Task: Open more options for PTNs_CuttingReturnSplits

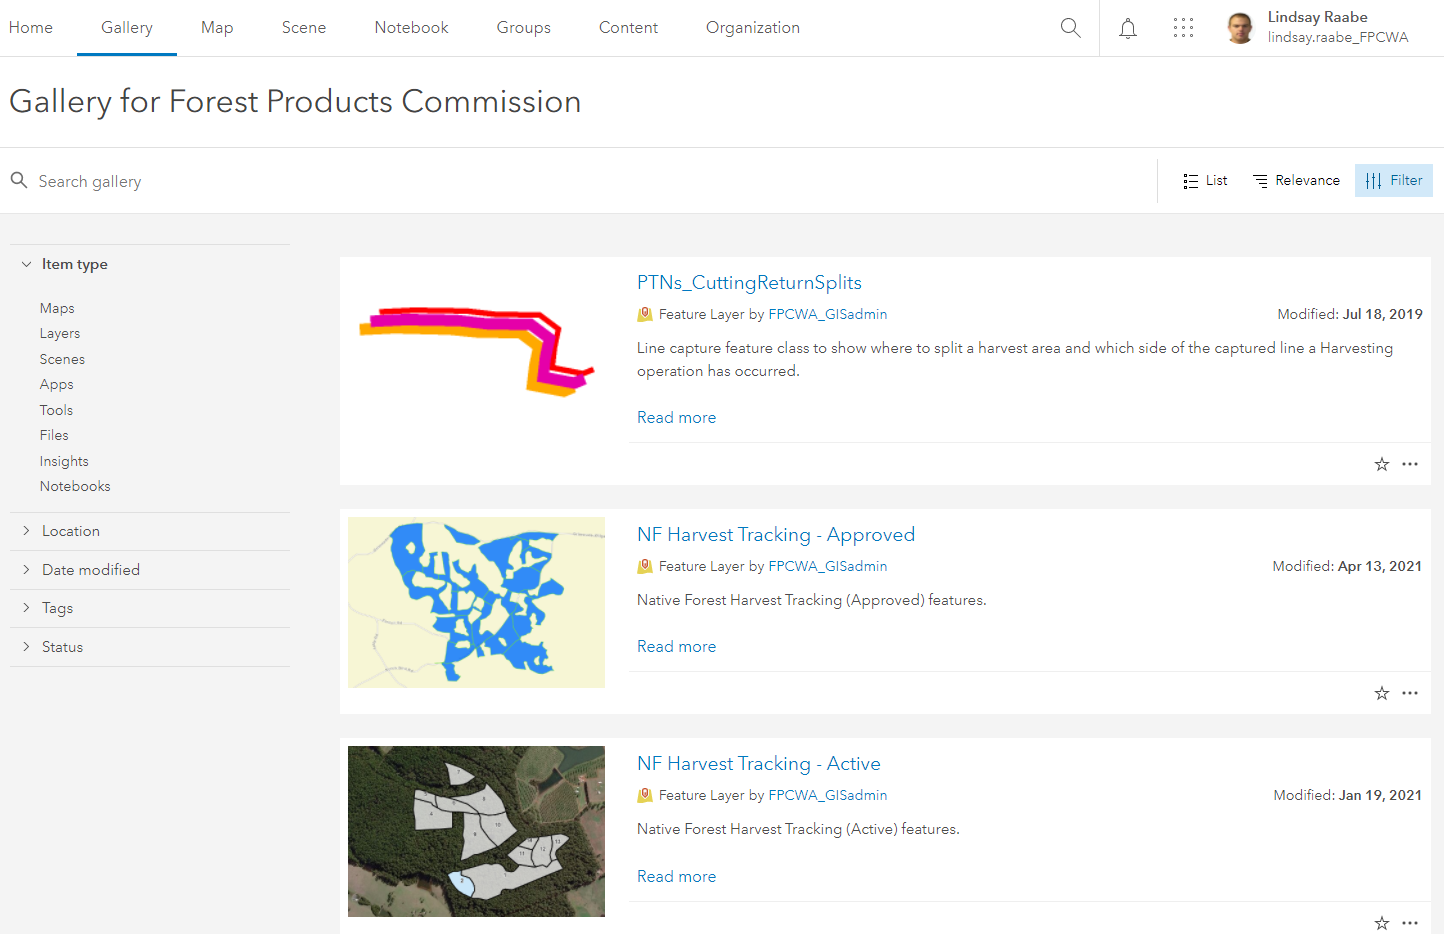Action: (1410, 464)
